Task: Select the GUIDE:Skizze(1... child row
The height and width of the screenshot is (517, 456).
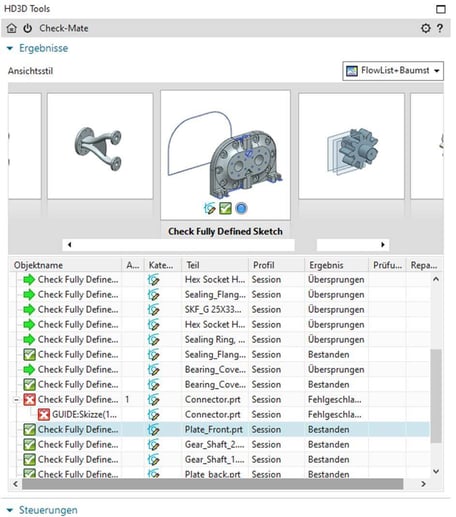Action: click(220, 415)
